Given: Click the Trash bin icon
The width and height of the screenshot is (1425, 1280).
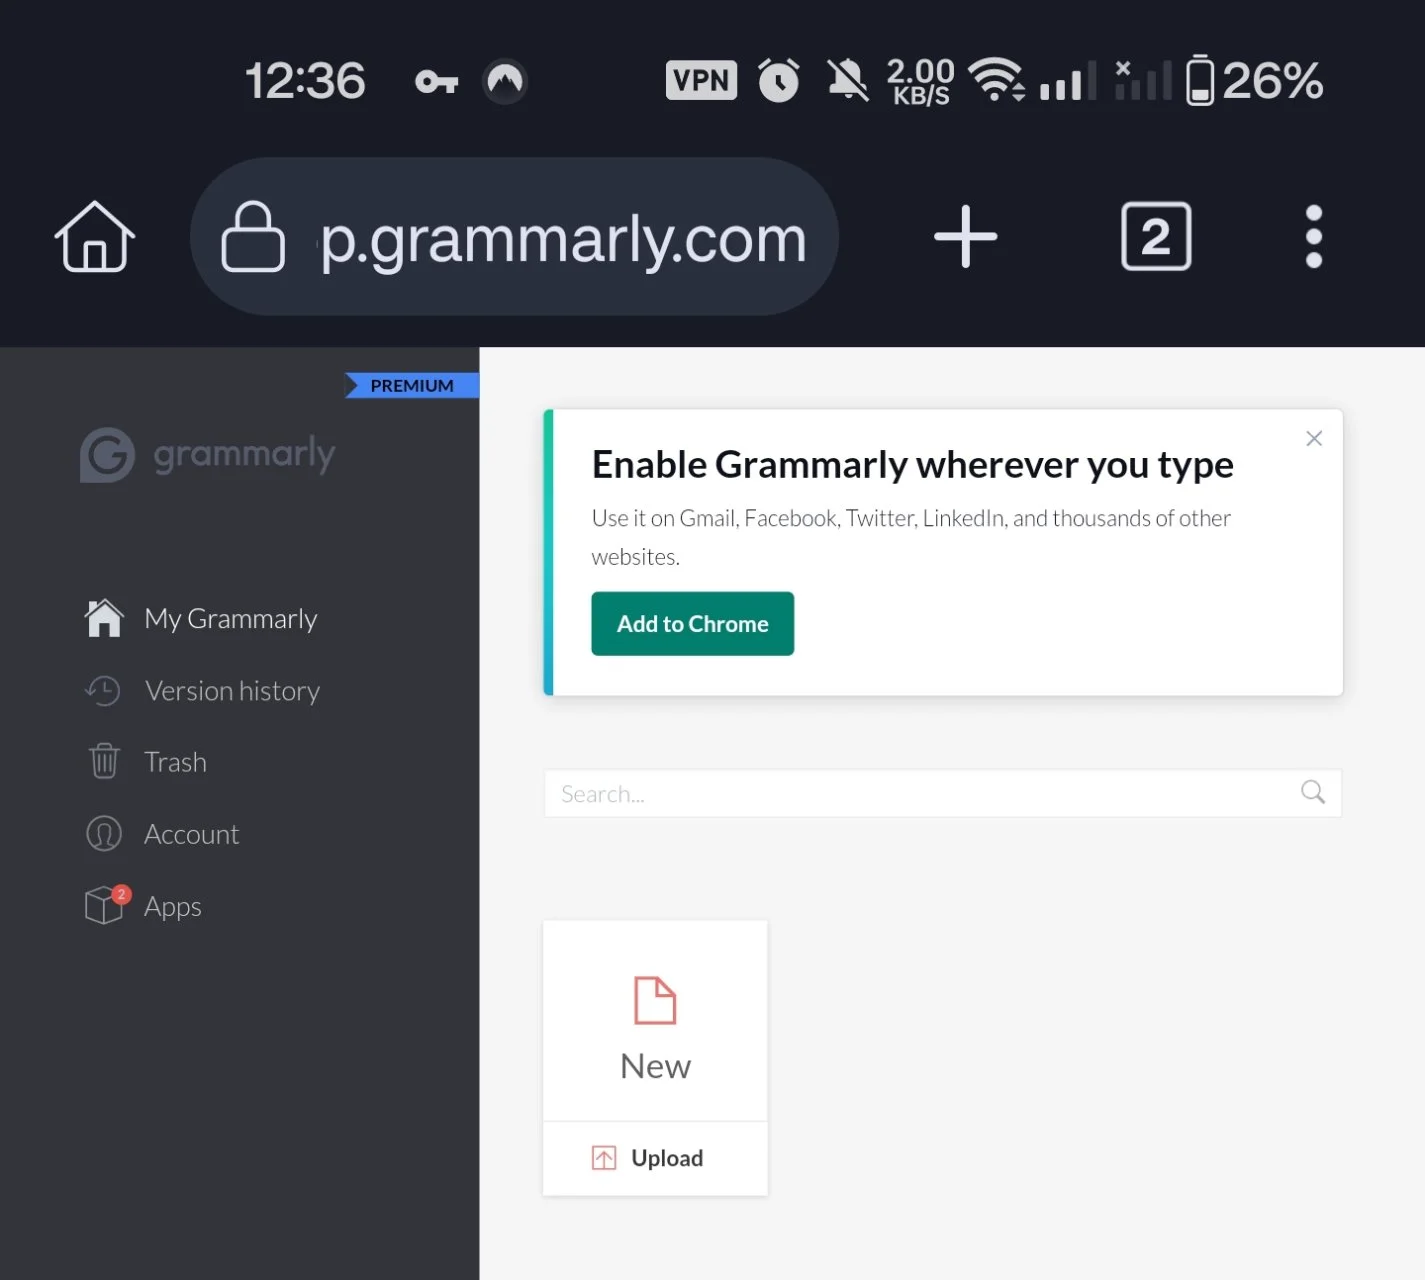Looking at the screenshot, I should 104,762.
